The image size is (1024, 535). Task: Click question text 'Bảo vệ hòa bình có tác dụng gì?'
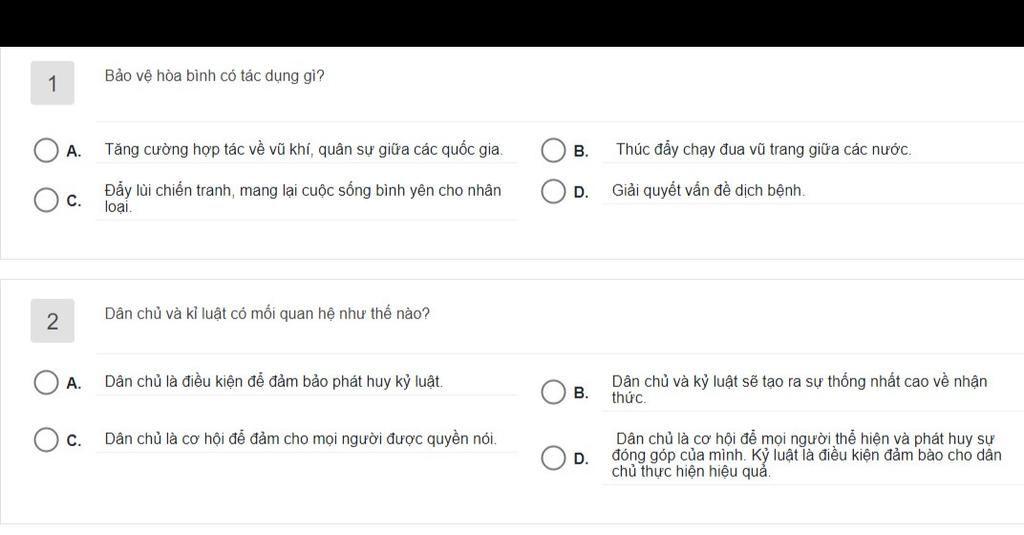point(214,76)
